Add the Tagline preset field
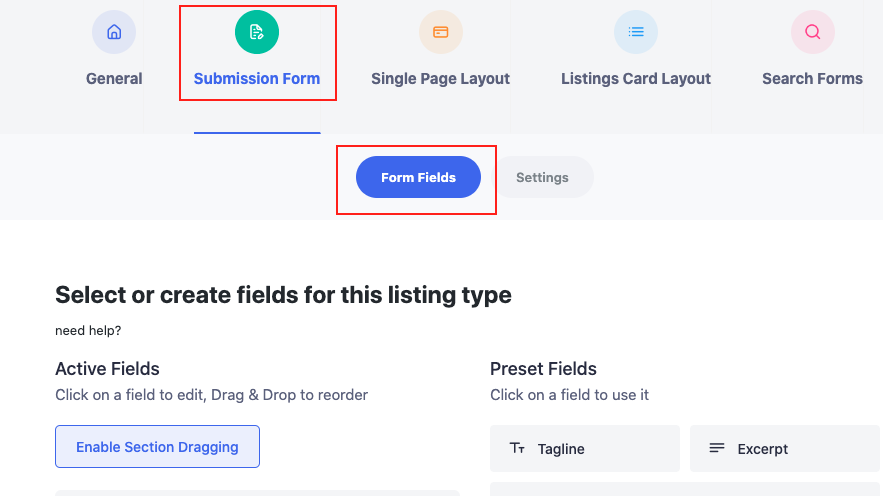Image resolution: width=883 pixels, height=496 pixels. [585, 448]
